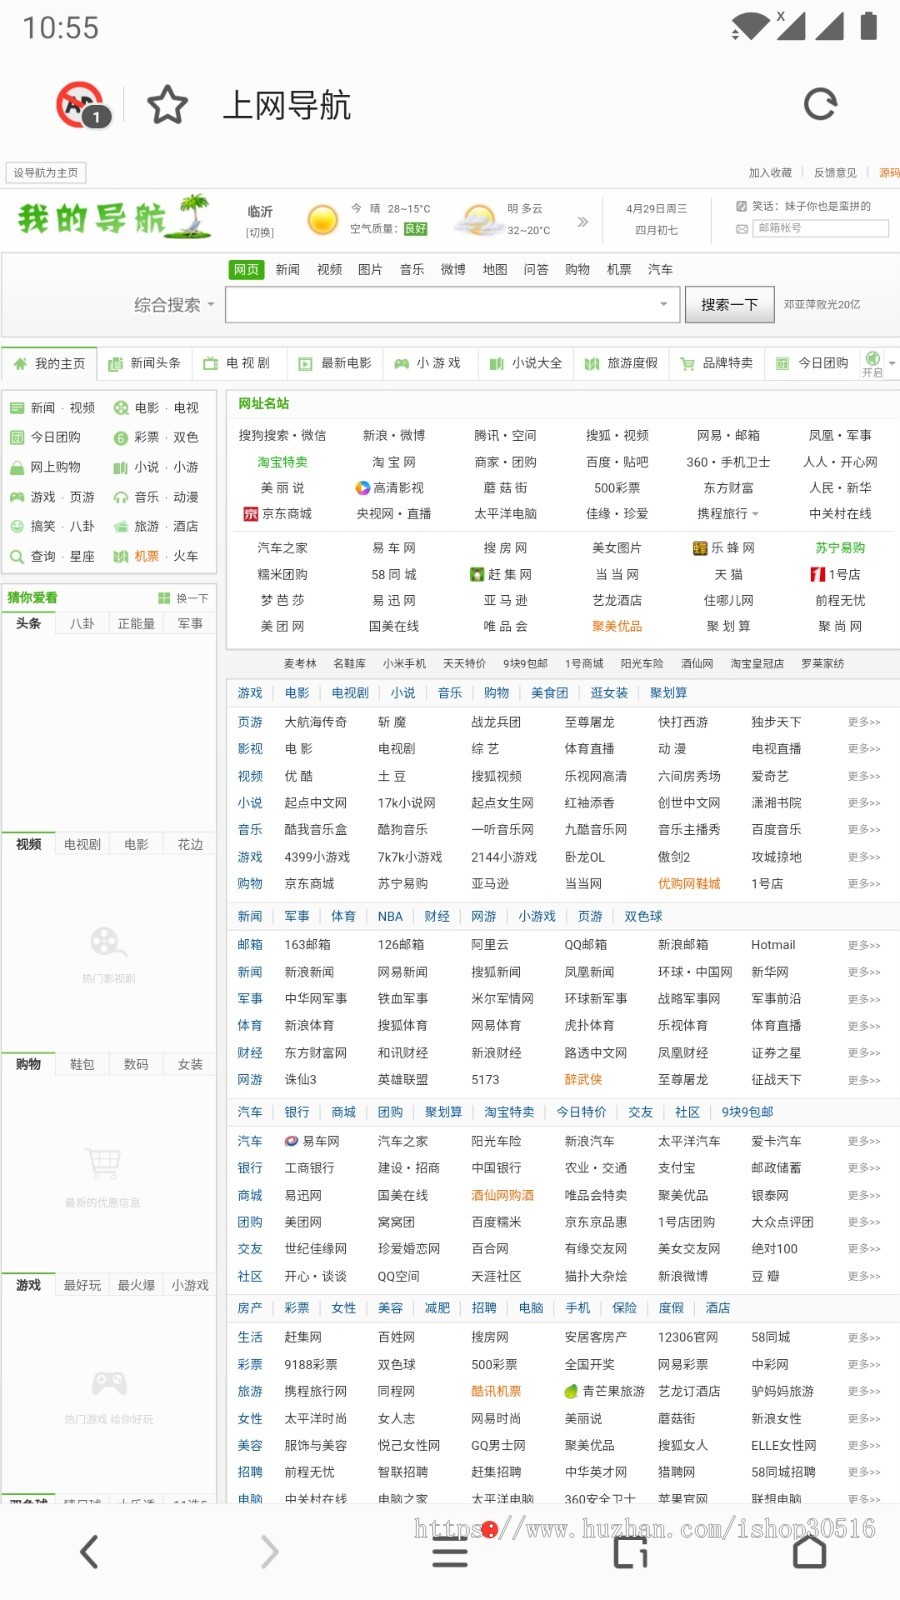
Task: Click the 邓亚萍败光20亿 hot search link
Action: click(x=822, y=304)
